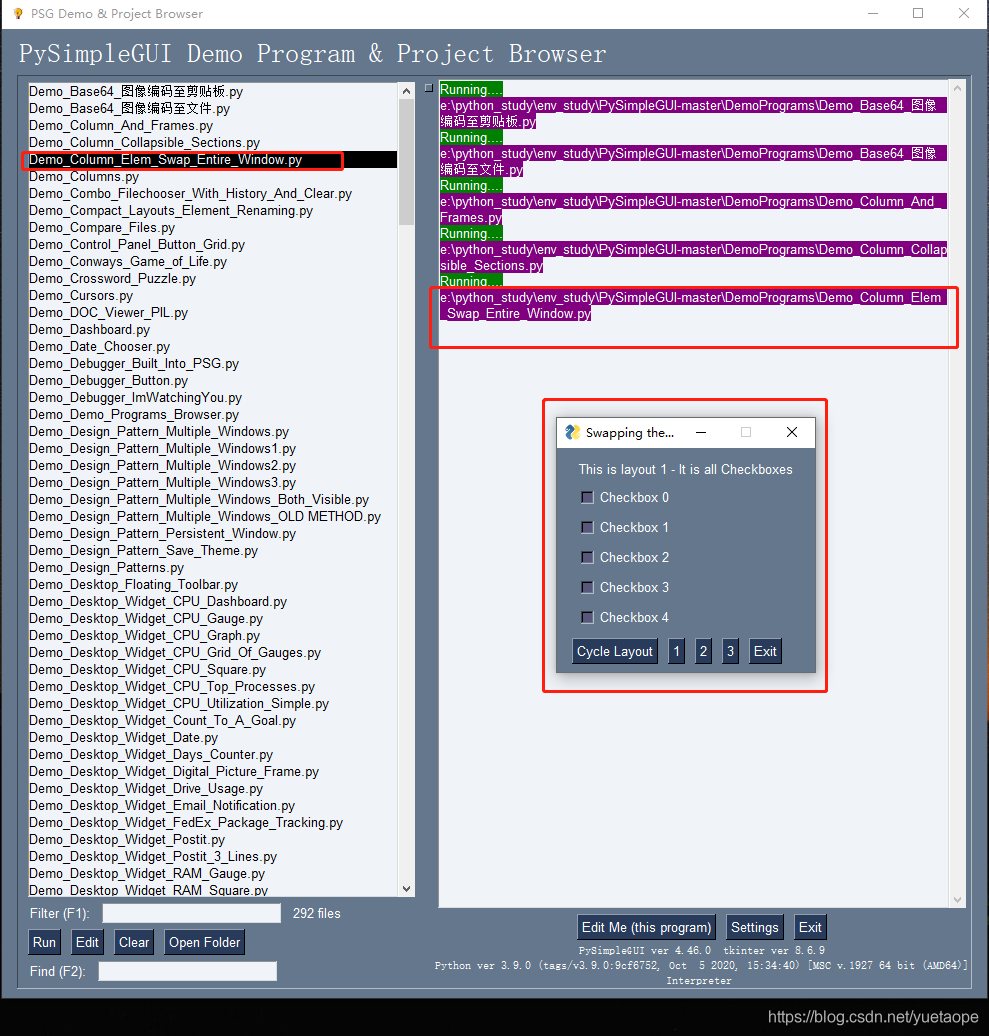This screenshot has width=989, height=1036.
Task: Select Demo_Dashboard.py
Action: (89, 330)
